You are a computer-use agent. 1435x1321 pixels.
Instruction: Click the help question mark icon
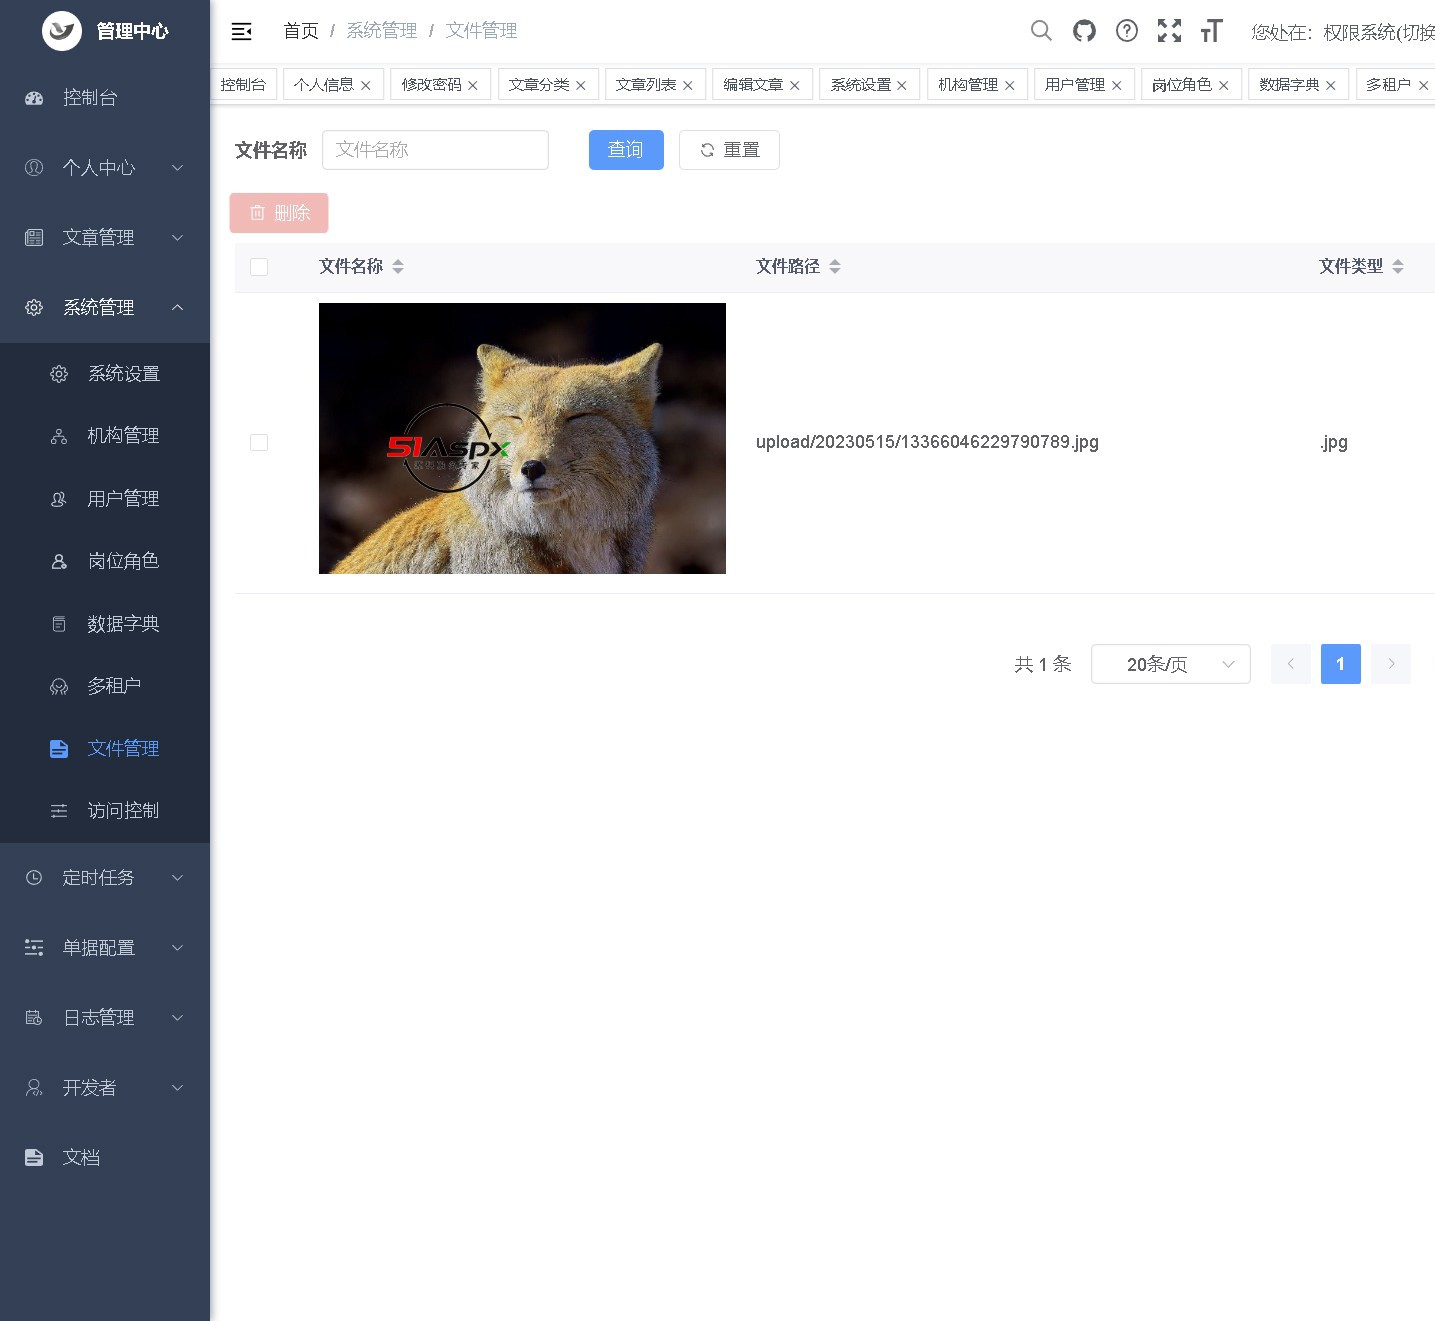pyautogui.click(x=1127, y=31)
